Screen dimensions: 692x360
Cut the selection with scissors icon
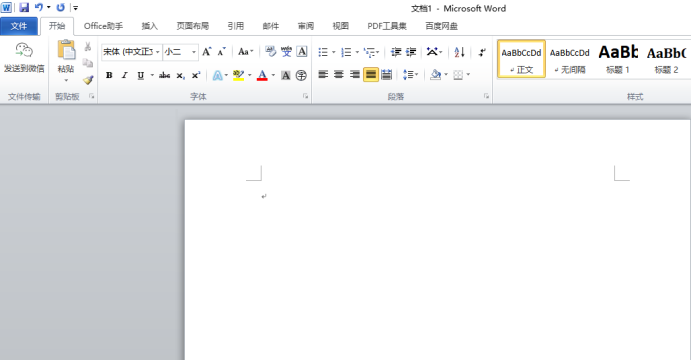click(x=88, y=46)
